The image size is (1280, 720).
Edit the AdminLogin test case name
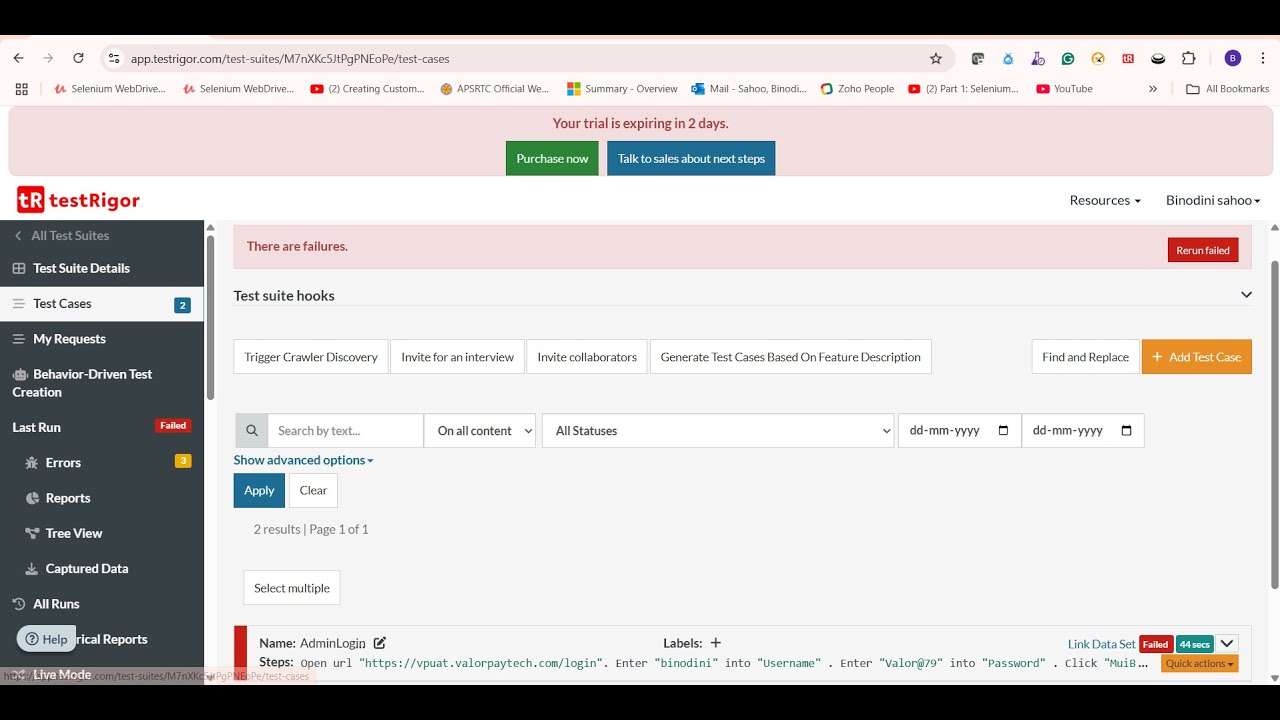point(380,643)
